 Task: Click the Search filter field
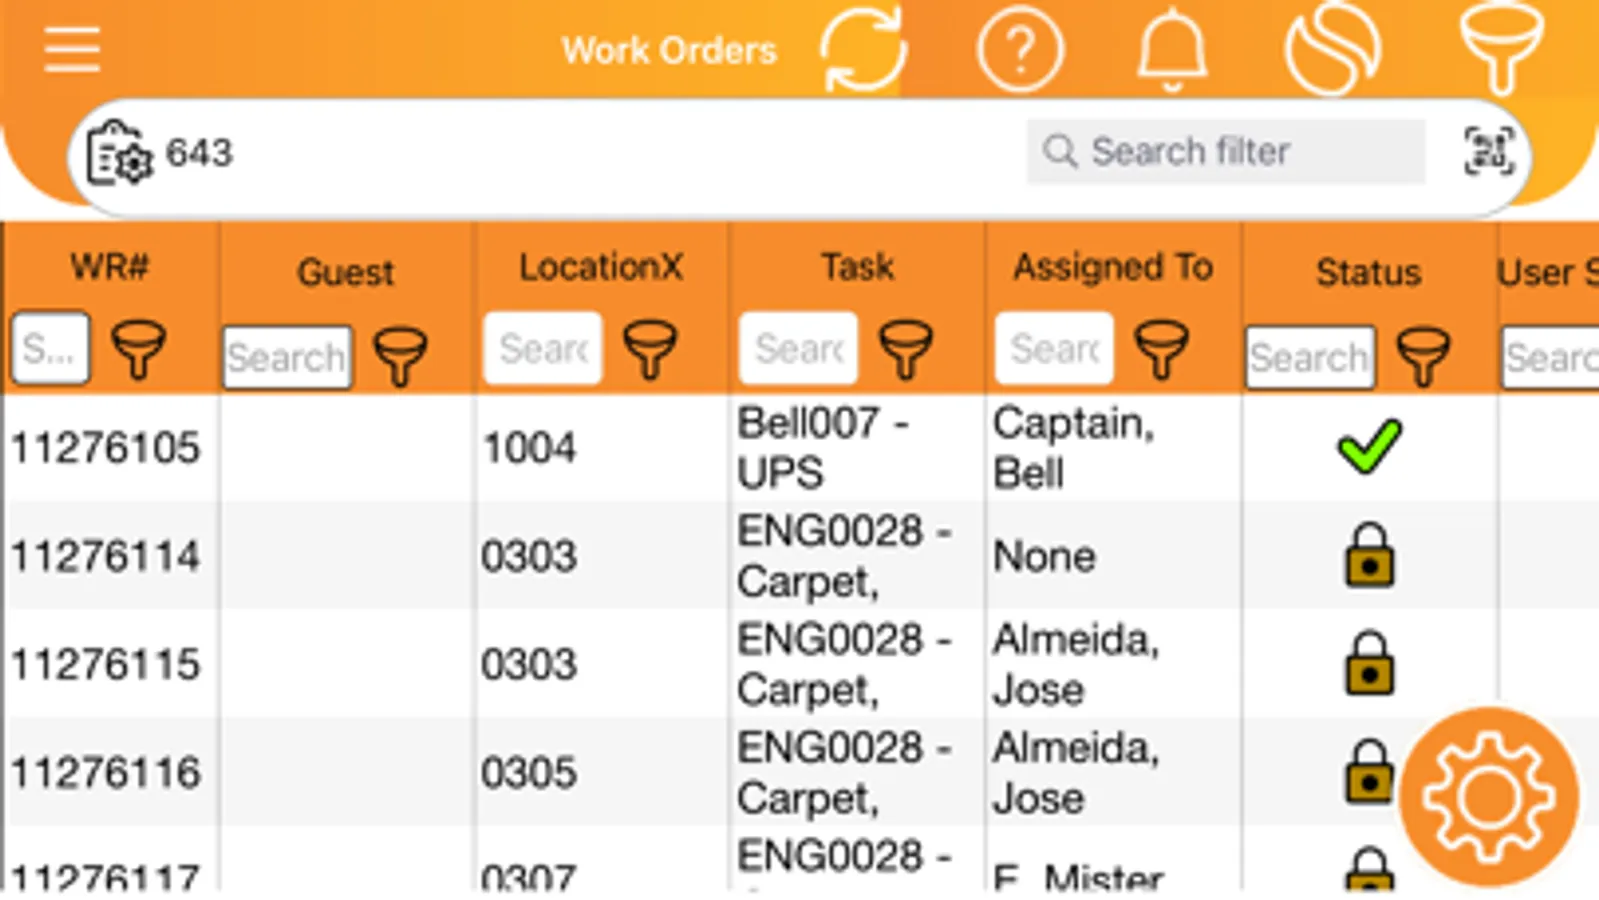pos(1226,152)
